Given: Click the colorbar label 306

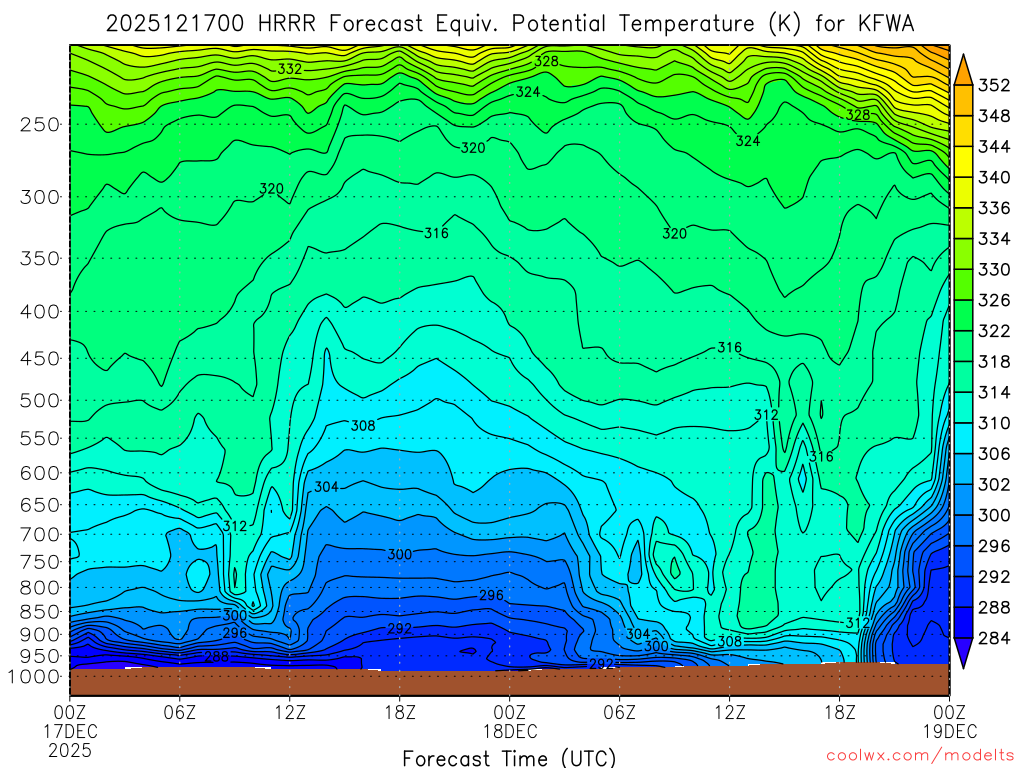Looking at the screenshot, I should [994, 453].
